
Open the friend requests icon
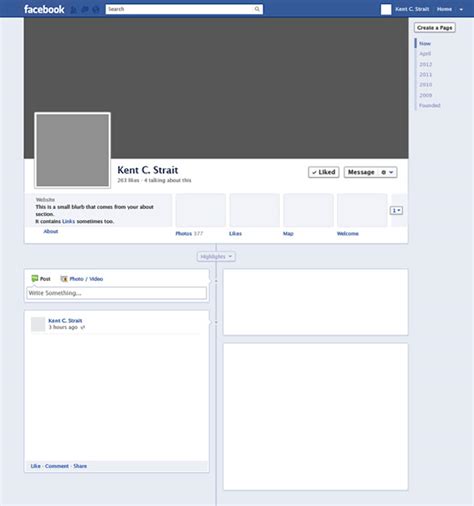click(x=74, y=10)
